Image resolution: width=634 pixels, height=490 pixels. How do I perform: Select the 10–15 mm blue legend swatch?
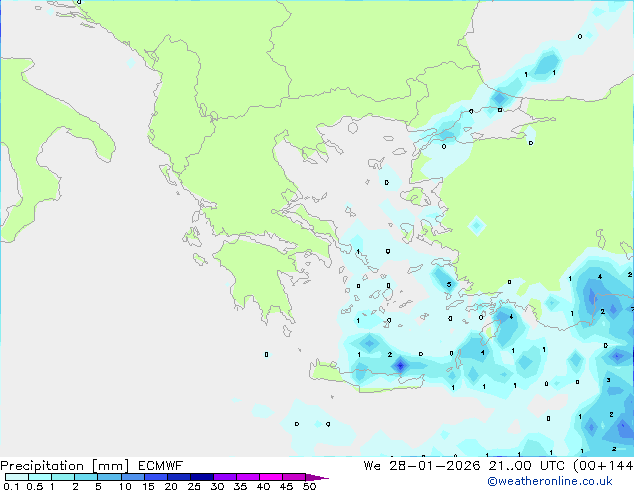tap(133, 477)
